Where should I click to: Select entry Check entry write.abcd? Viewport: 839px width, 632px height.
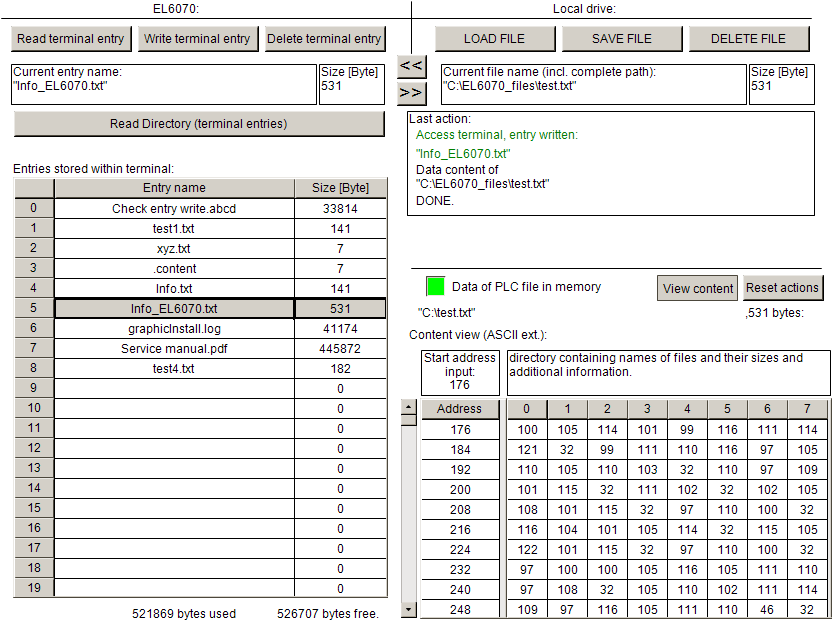[x=174, y=209]
